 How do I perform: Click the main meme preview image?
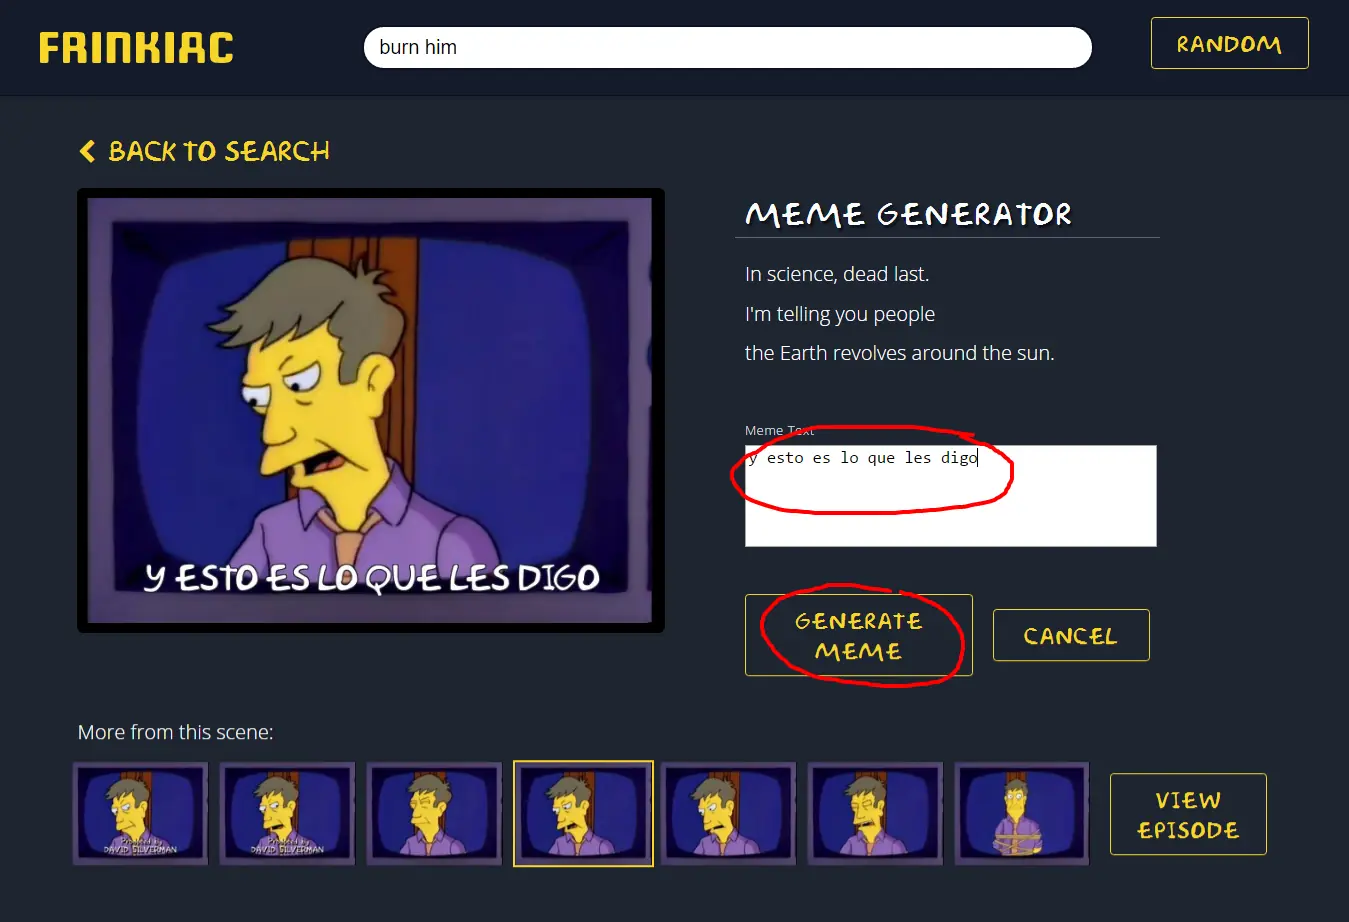tap(371, 410)
